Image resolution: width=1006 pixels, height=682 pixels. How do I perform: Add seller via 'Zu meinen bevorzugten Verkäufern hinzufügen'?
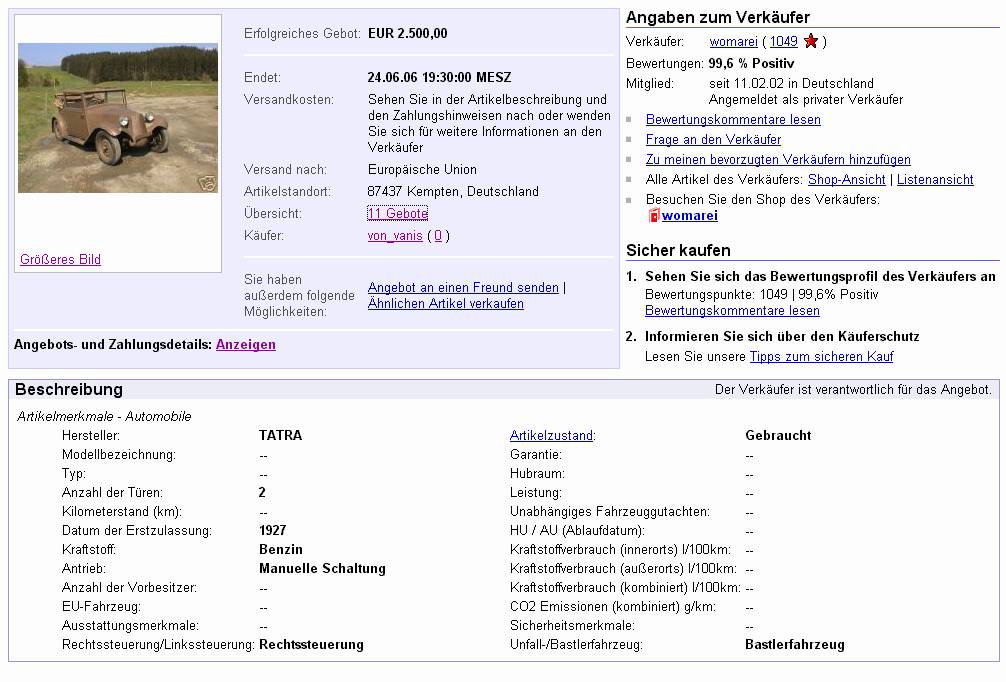(778, 160)
